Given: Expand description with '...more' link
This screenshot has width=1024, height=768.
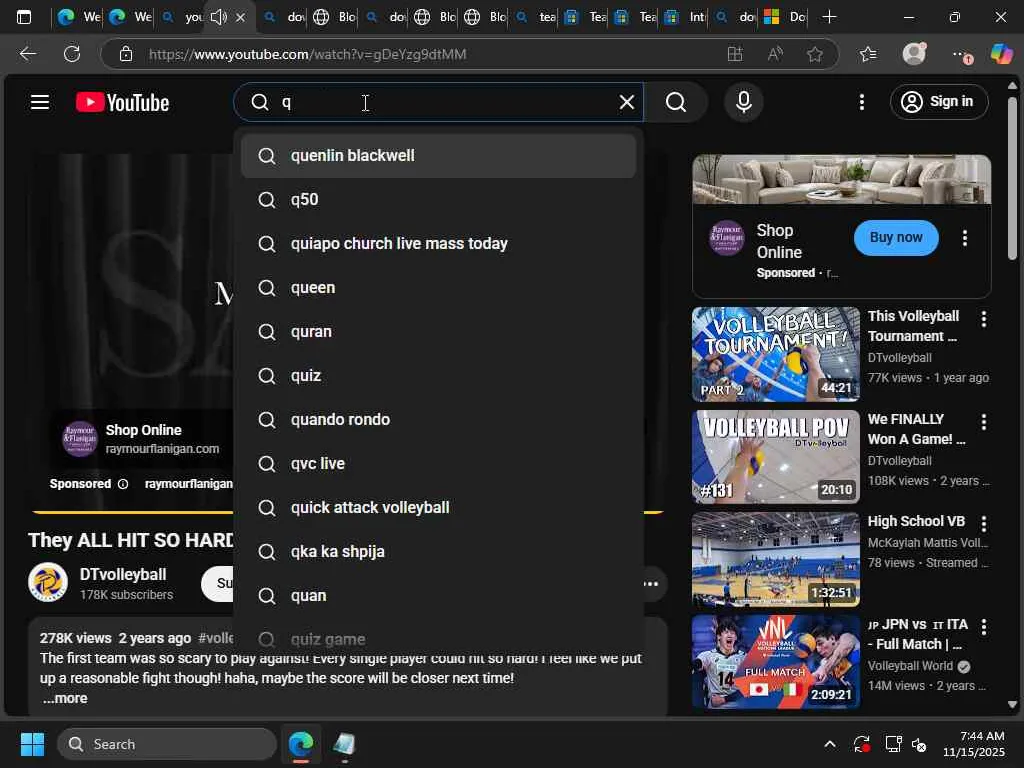Looking at the screenshot, I should 65,698.
